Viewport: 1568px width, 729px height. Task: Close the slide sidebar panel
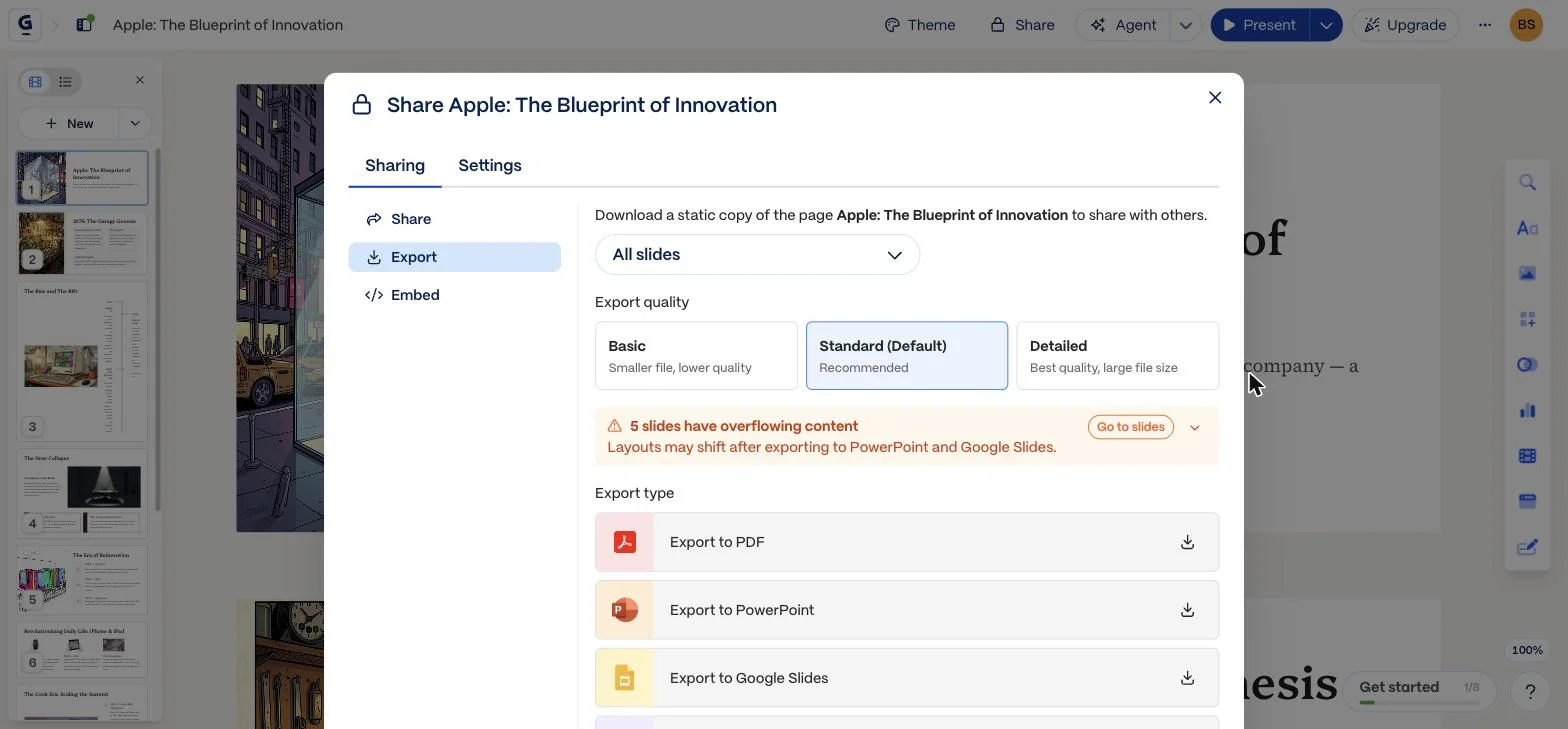pyautogui.click(x=140, y=80)
